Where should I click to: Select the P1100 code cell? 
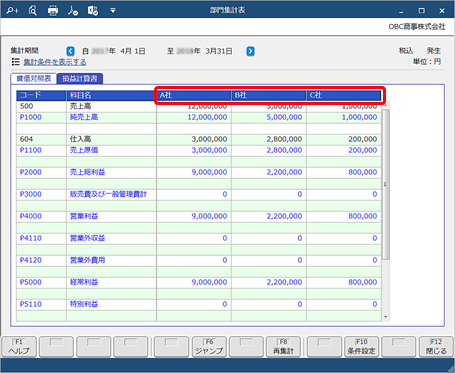tap(41, 150)
